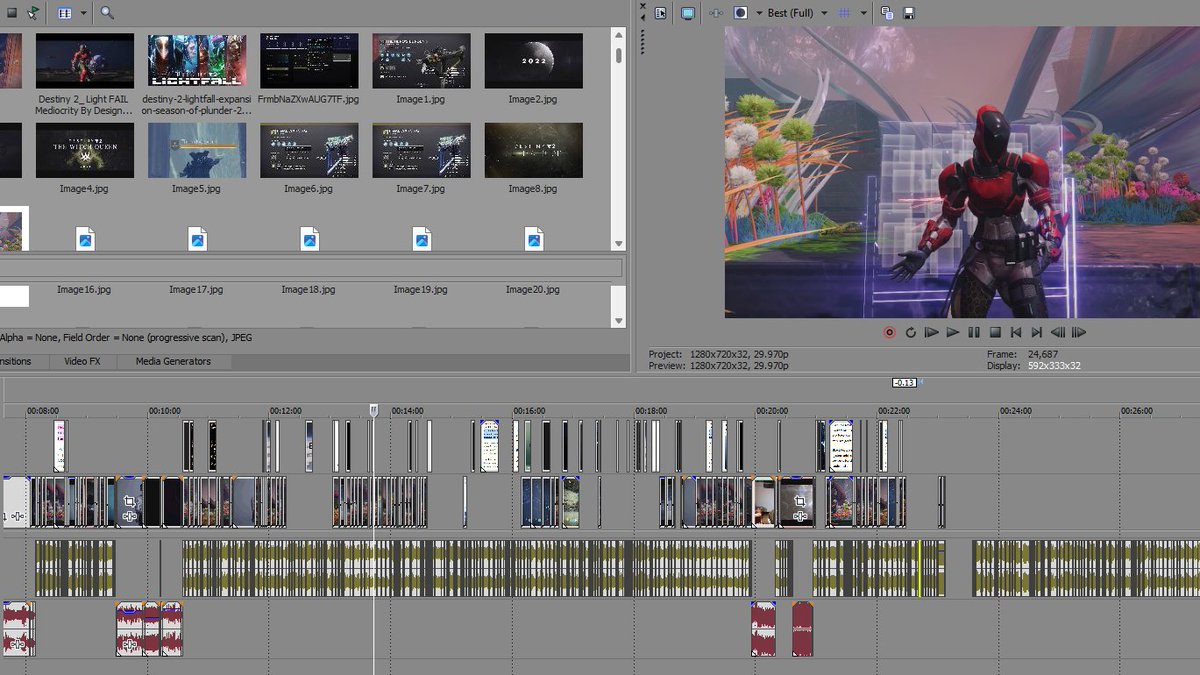Click the 00:24:00 mark on timeline ruler
Screen dimensions: 1200x675
pos(1016,411)
